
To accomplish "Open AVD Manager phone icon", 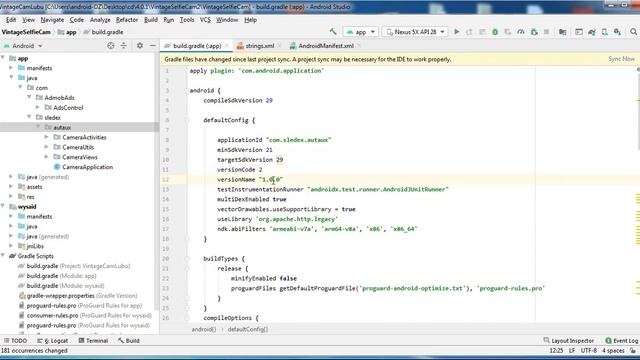I will tap(604, 32).
